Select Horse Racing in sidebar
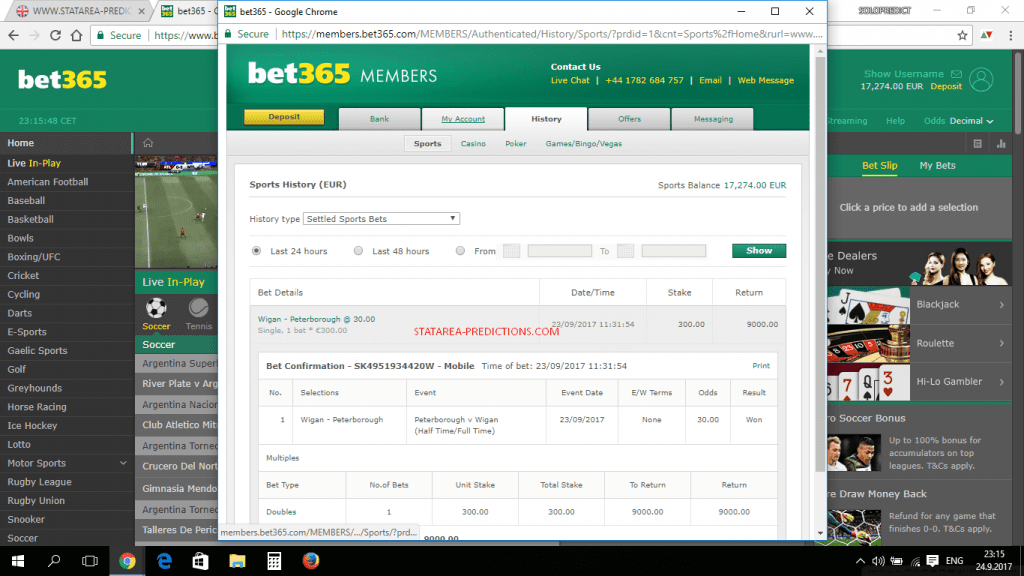The height and width of the screenshot is (576, 1024). 37,407
